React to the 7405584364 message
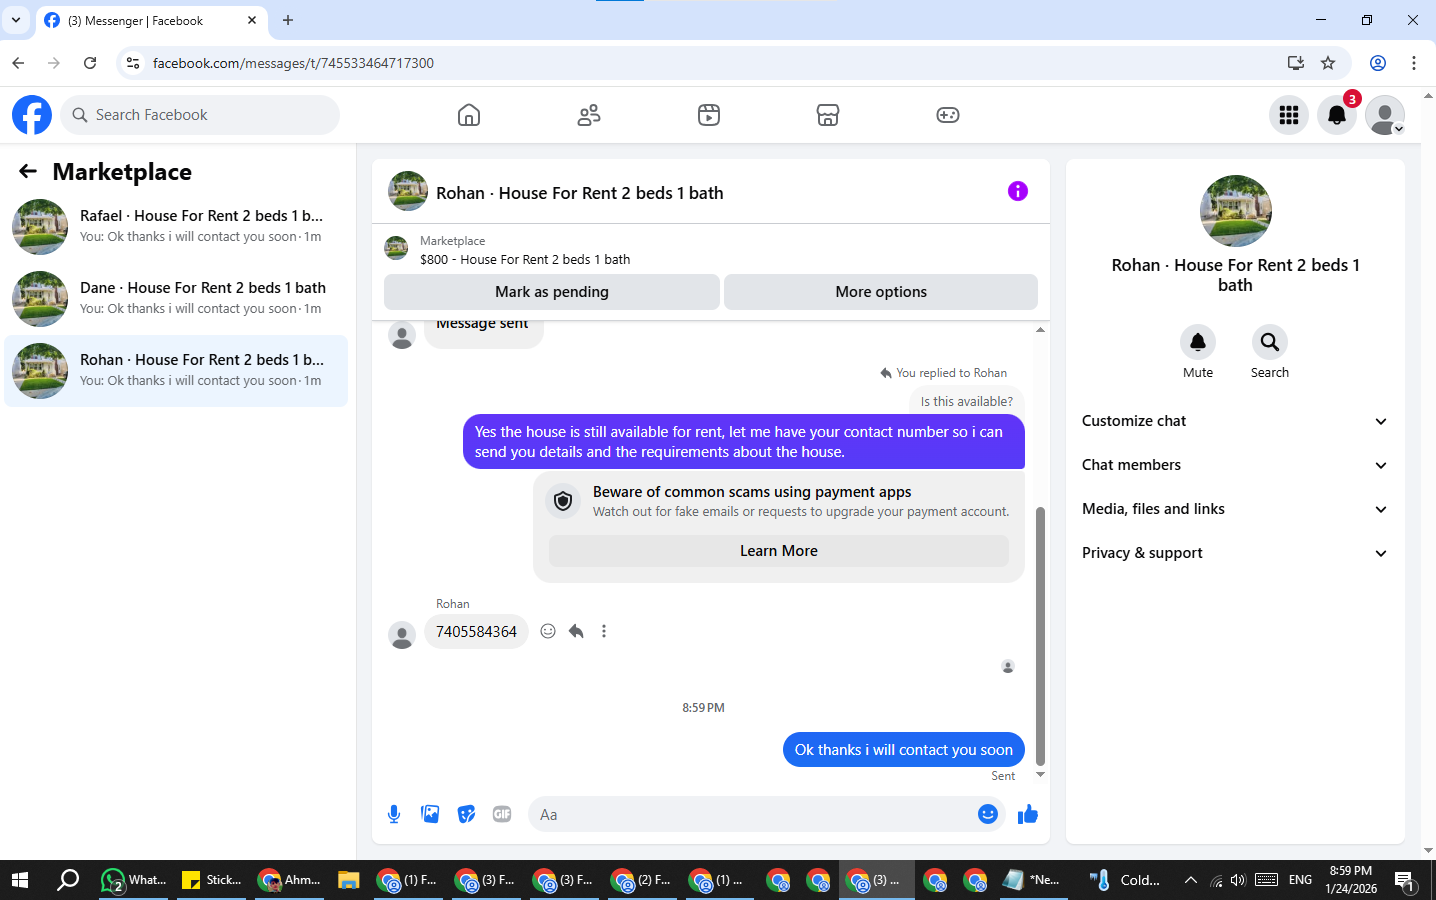Screen dimensions: 1436x900 pyautogui.click(x=548, y=631)
